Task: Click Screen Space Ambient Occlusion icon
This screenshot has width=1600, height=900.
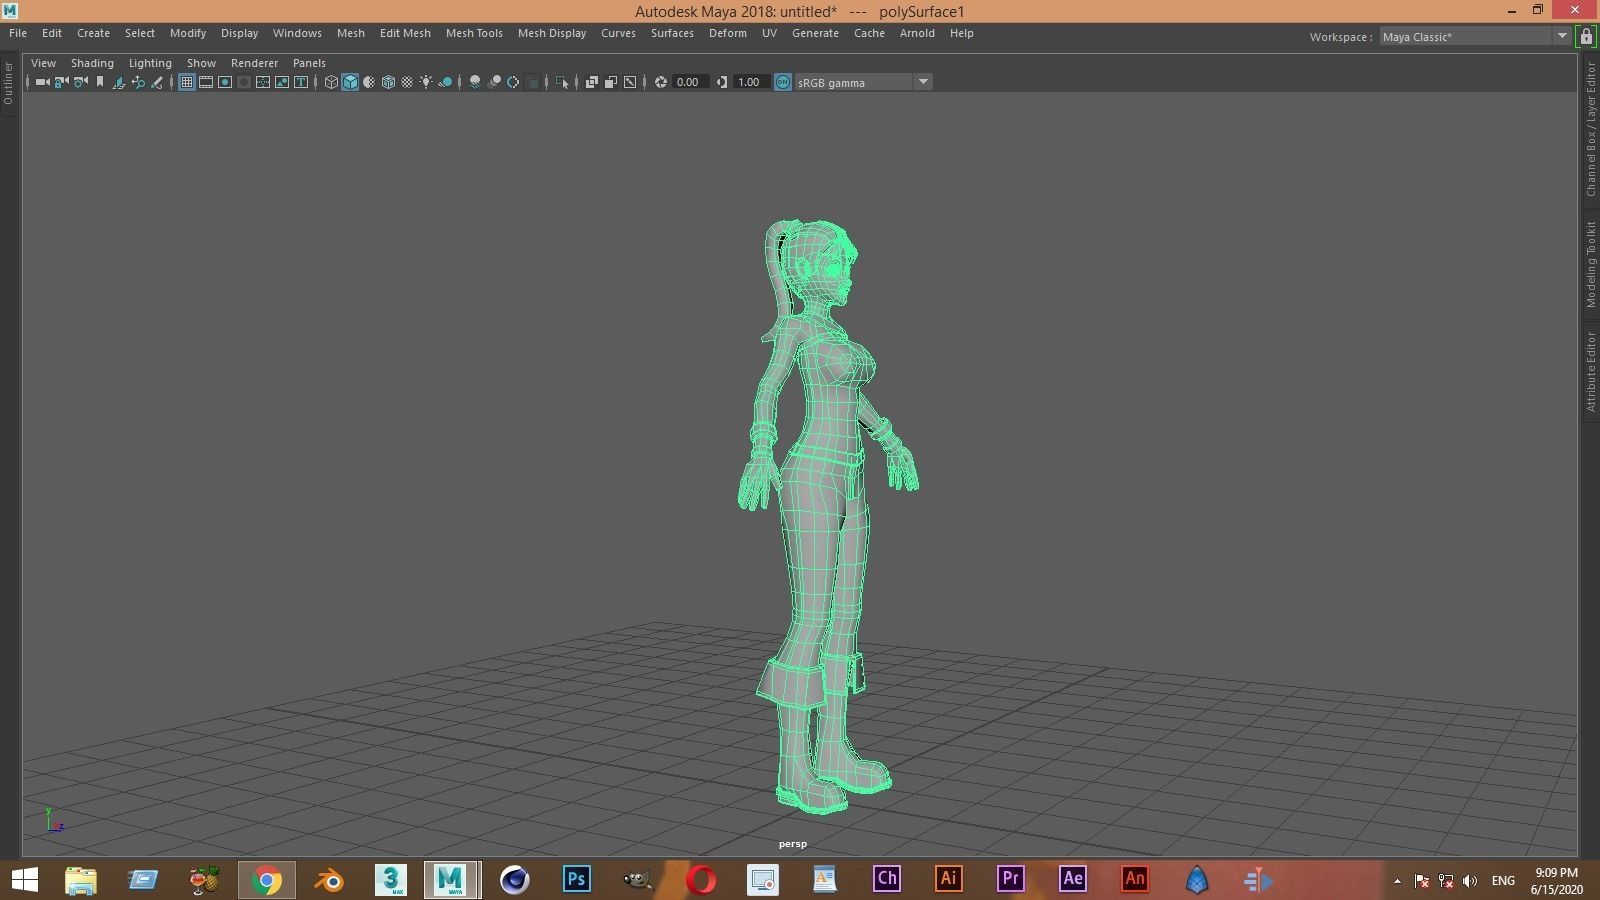Action: 475,82
